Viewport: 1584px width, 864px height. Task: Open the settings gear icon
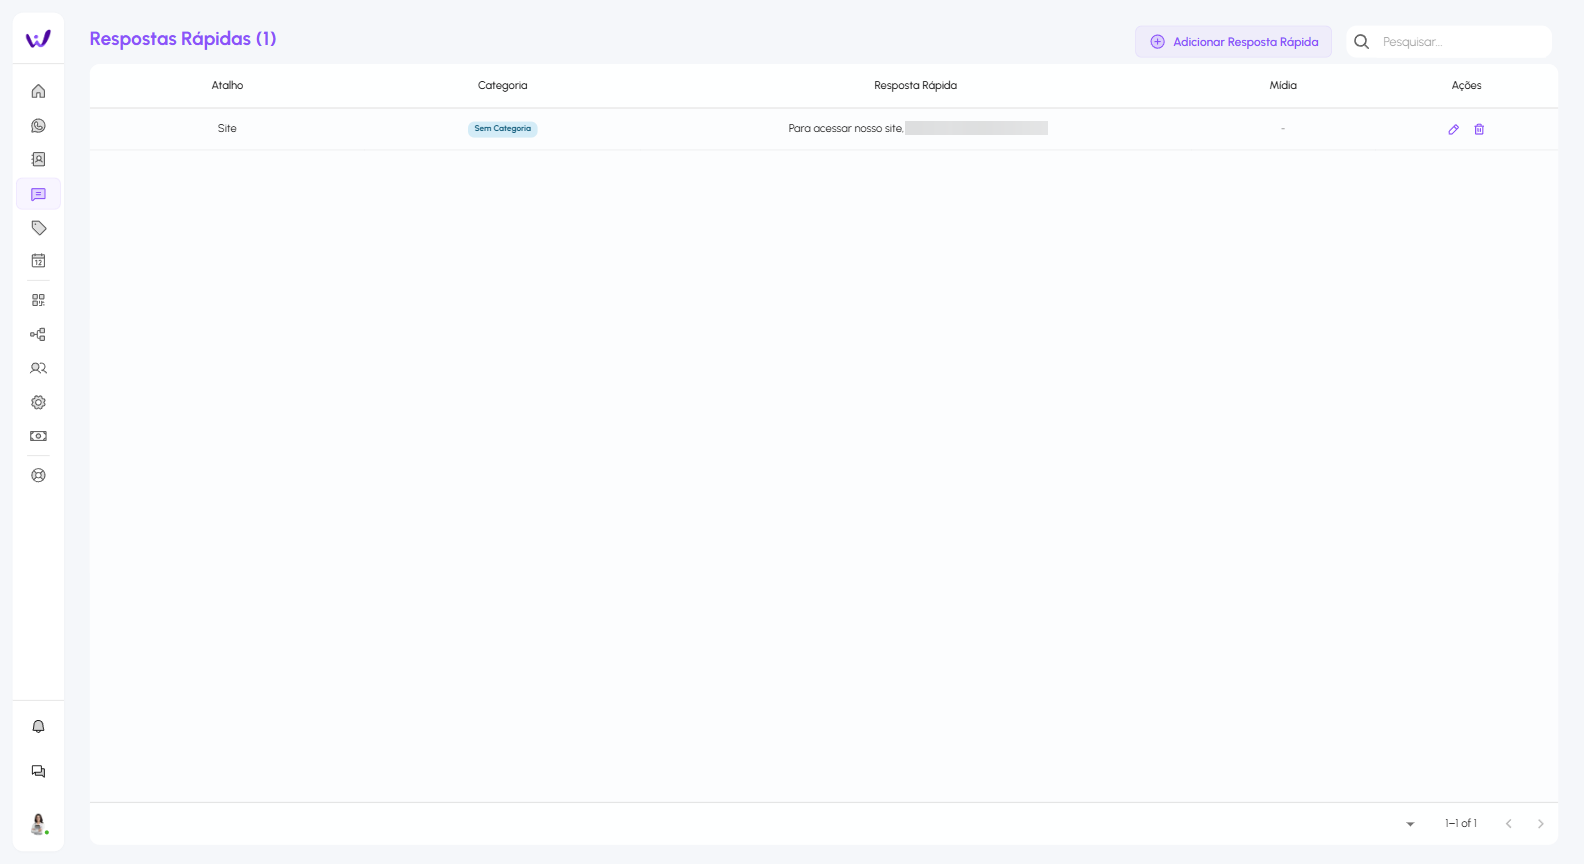pos(38,402)
